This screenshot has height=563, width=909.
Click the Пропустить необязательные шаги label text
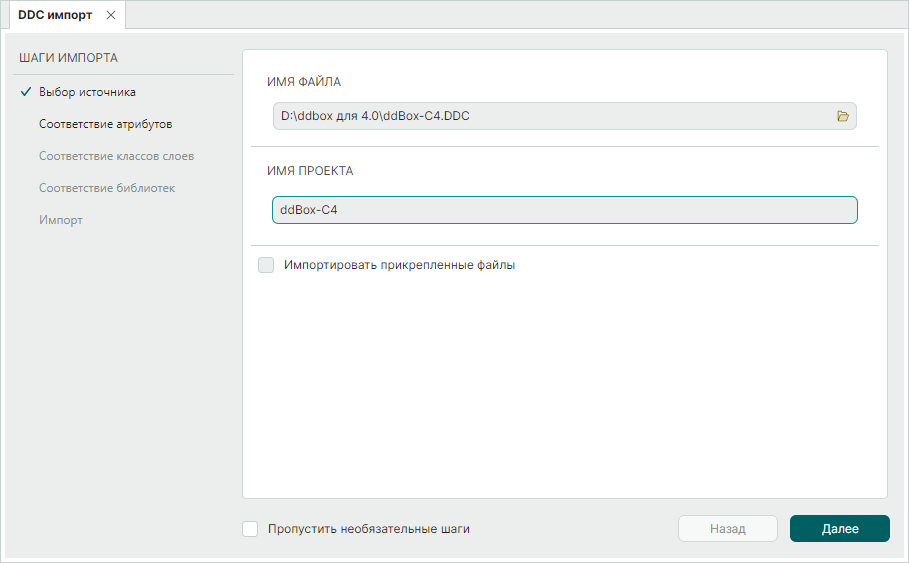click(368, 529)
